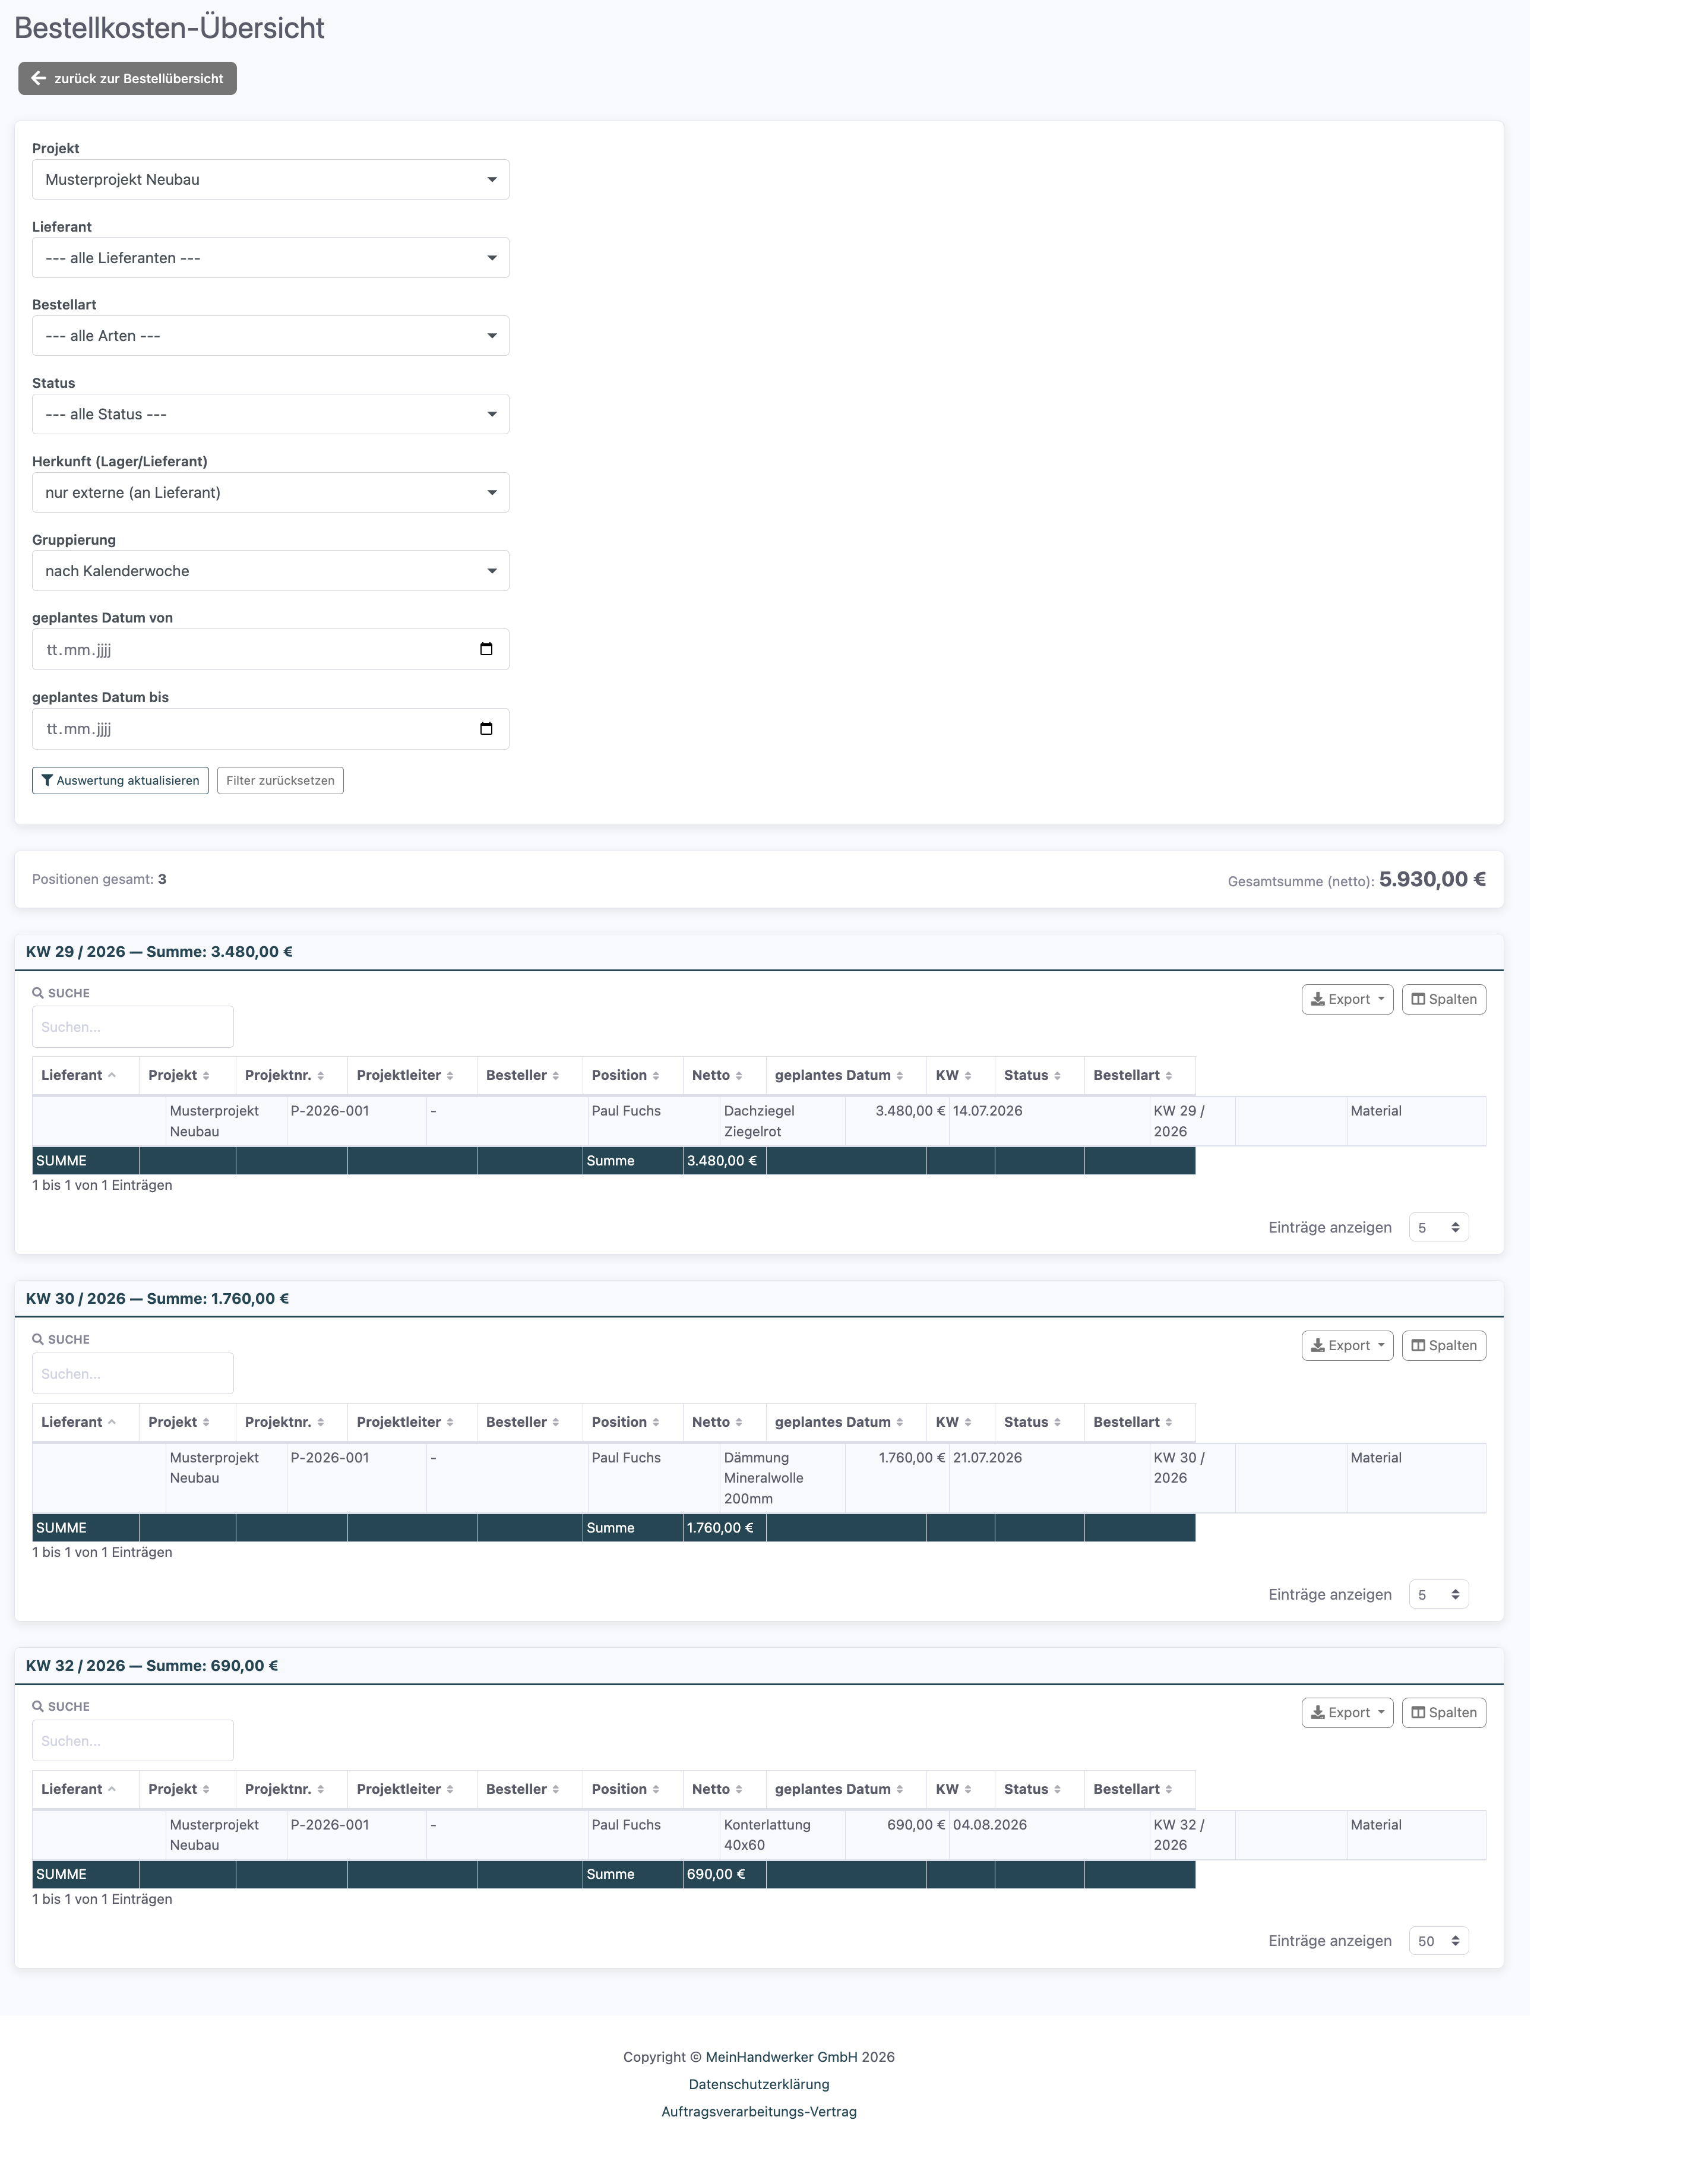Sort KW 29 table by Status
Image resolution: width=1708 pixels, height=2180 pixels.
pos(1040,1075)
